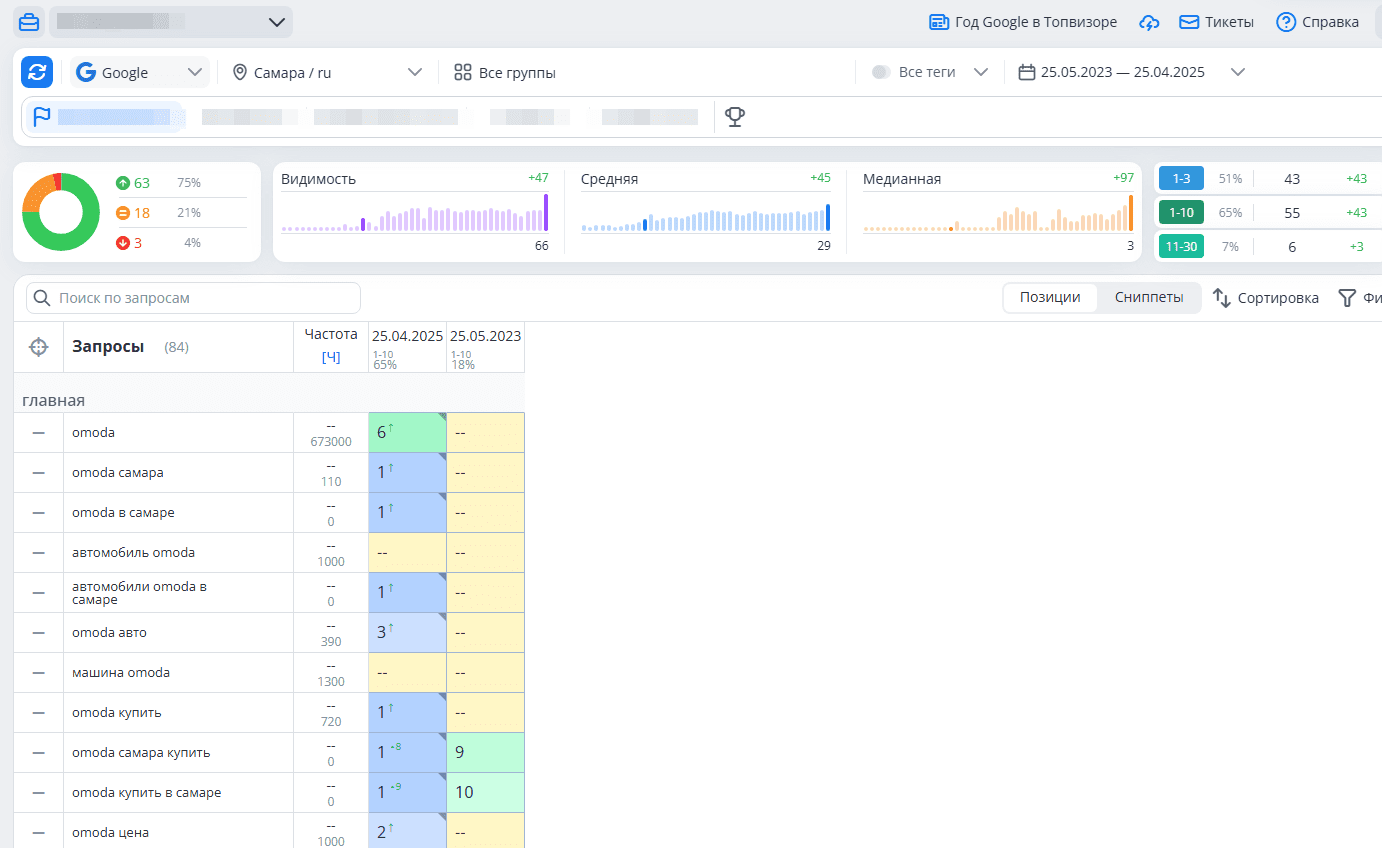Click the flag icon project tab

click(42, 117)
